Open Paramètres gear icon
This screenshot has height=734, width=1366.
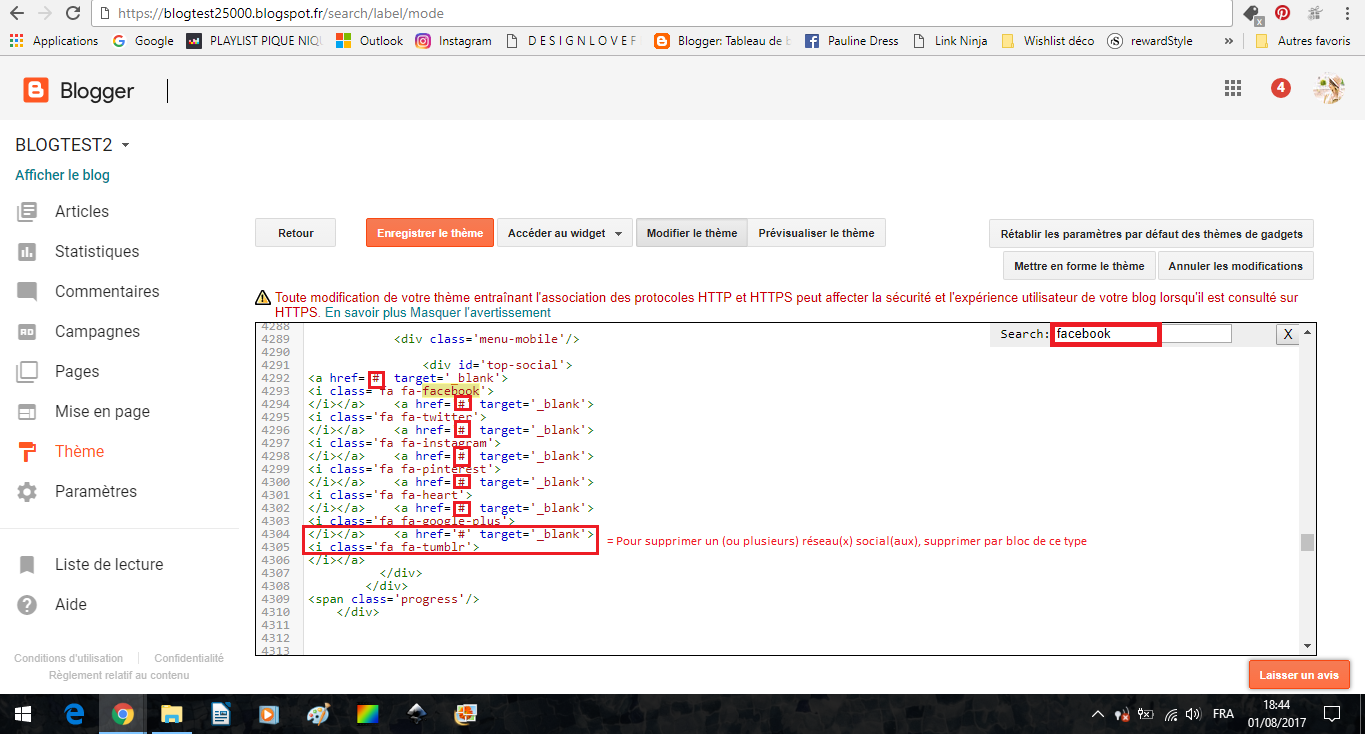pyautogui.click(x=27, y=492)
